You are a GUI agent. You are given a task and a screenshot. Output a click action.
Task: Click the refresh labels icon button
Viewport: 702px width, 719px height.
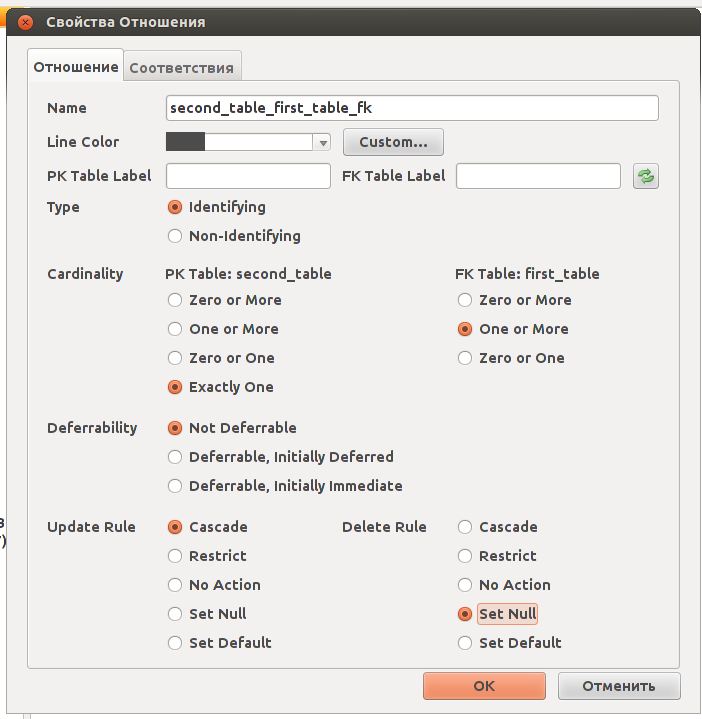tap(646, 176)
